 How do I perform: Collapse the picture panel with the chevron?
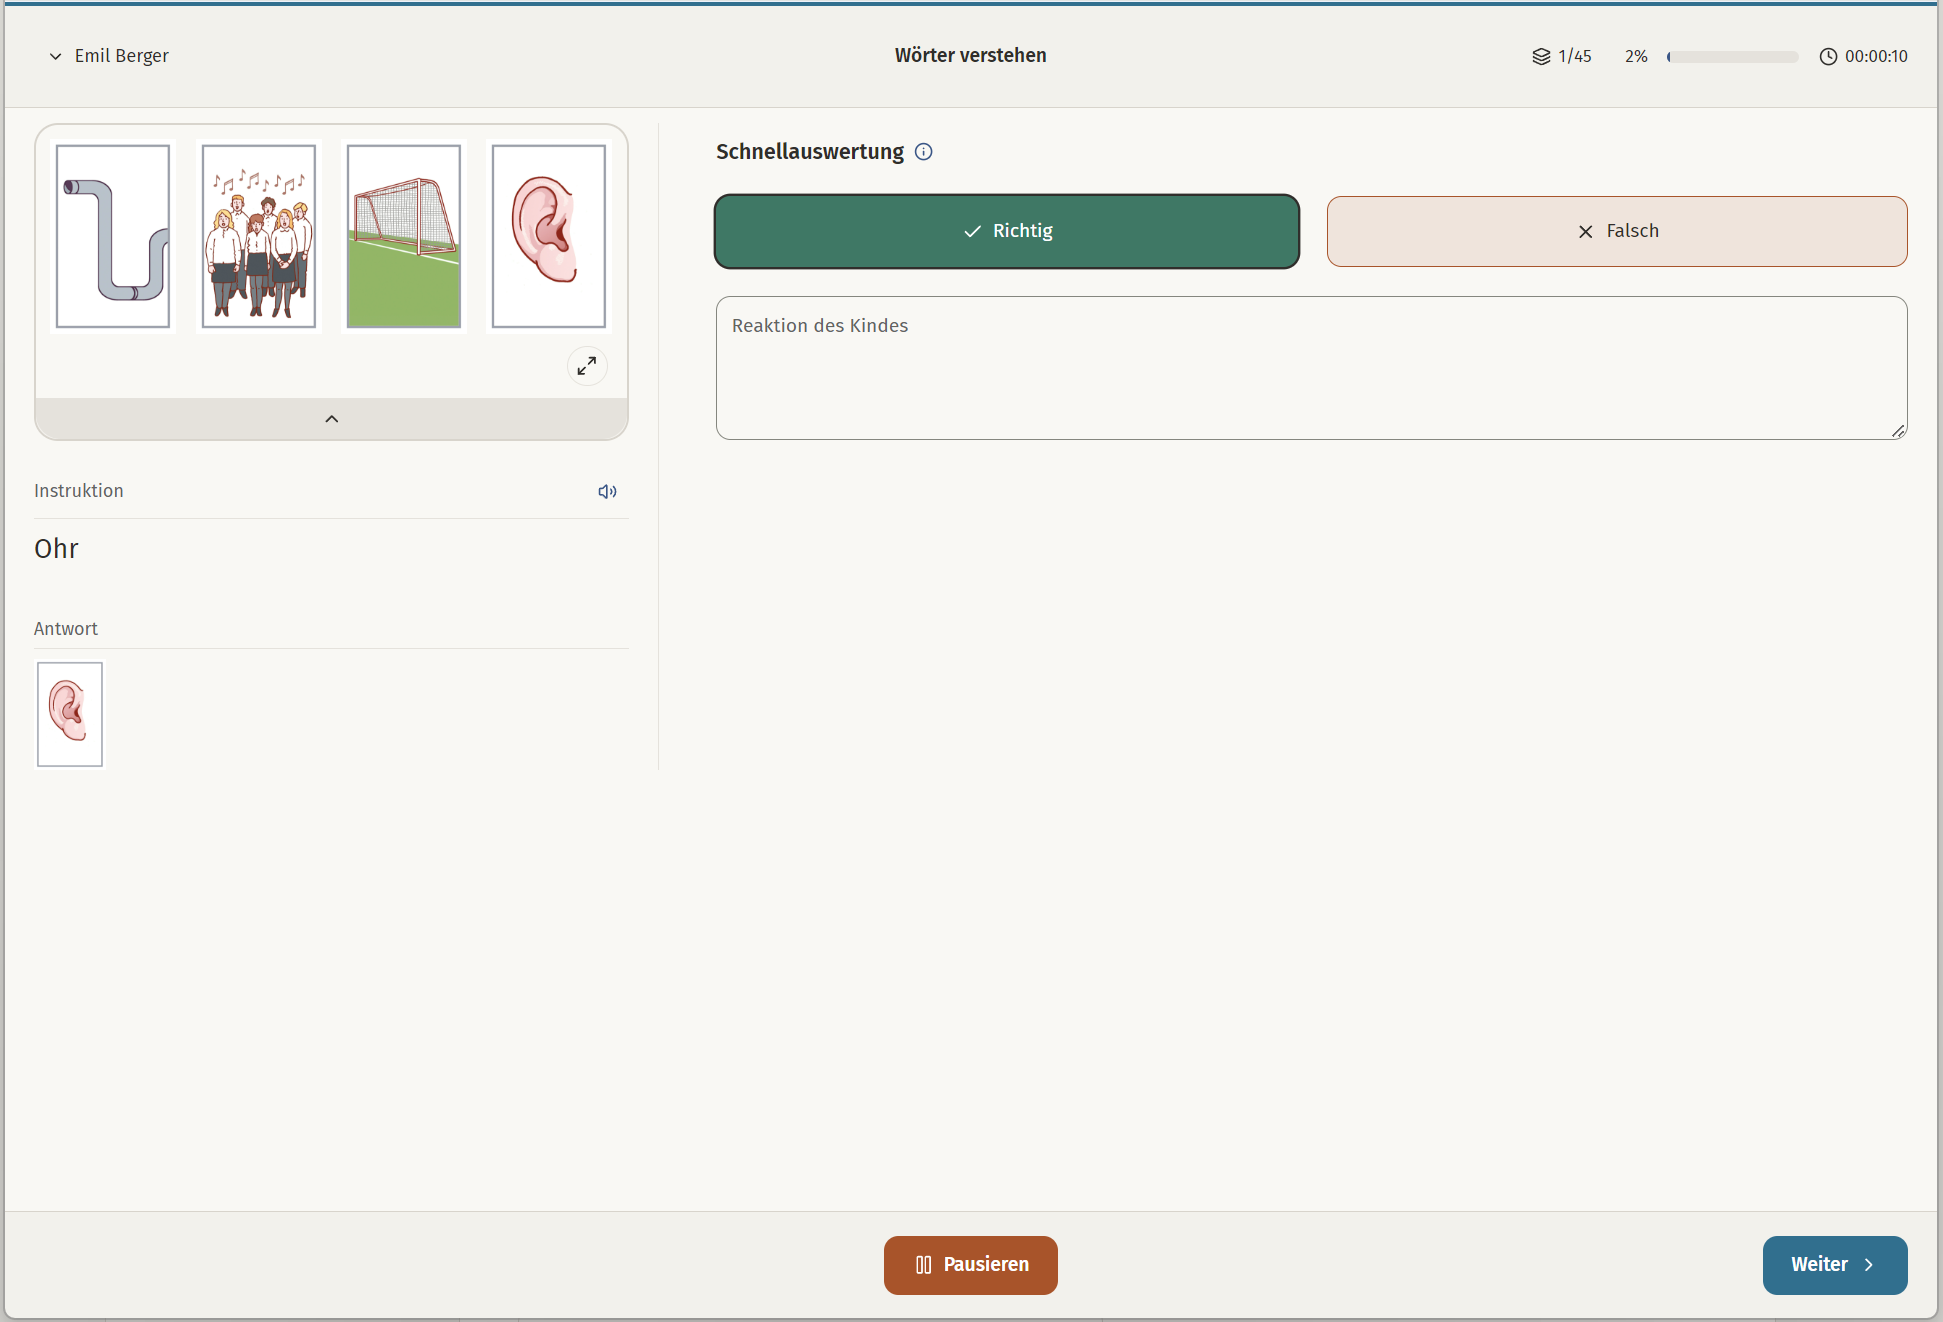332,419
